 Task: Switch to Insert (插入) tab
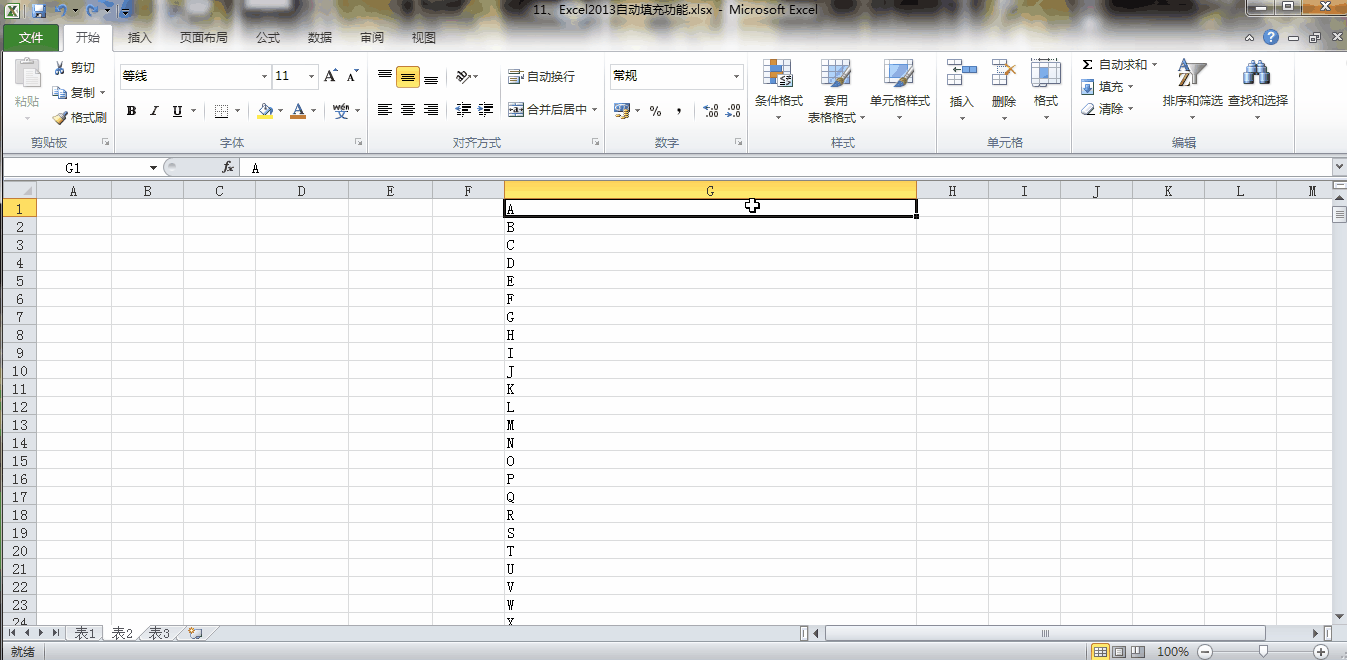[140, 38]
